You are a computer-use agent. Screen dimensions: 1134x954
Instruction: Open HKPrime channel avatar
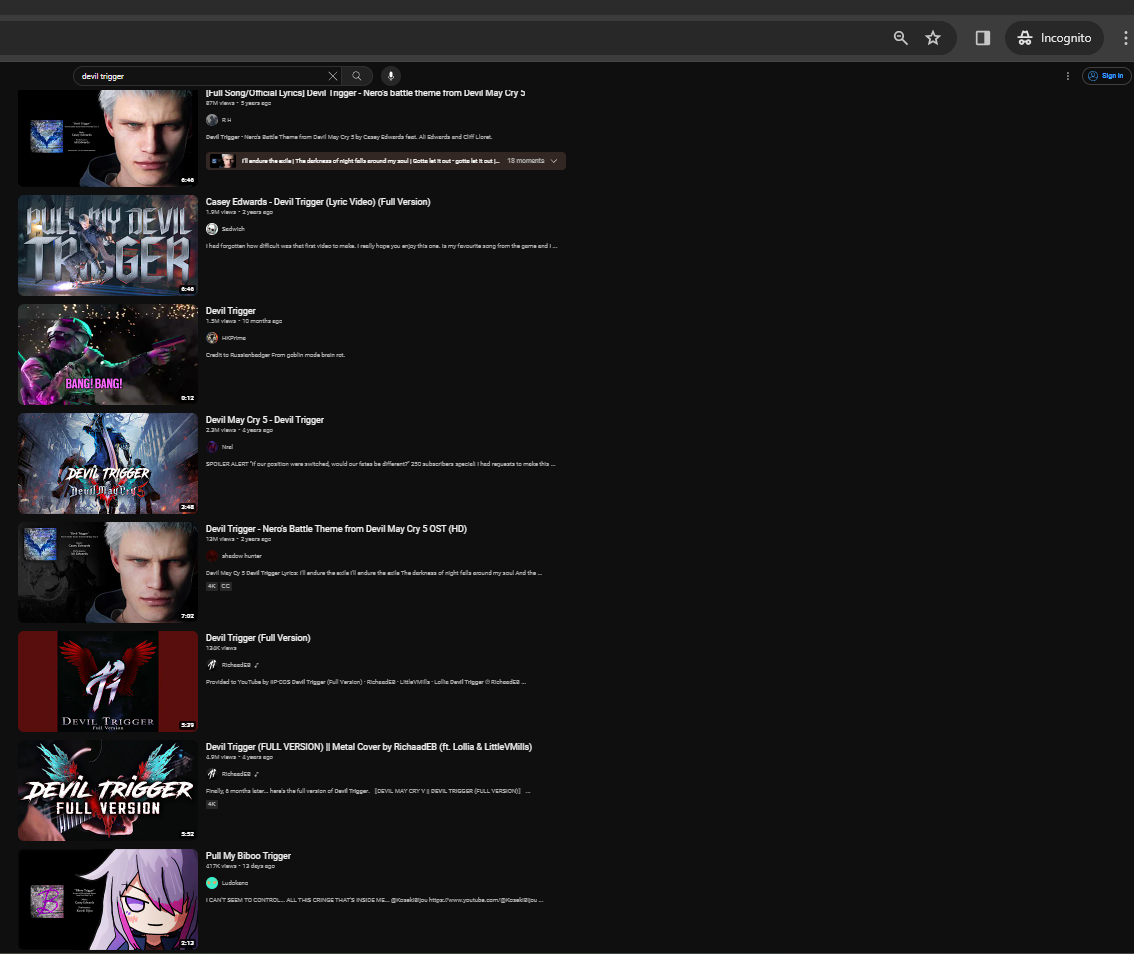click(x=212, y=338)
